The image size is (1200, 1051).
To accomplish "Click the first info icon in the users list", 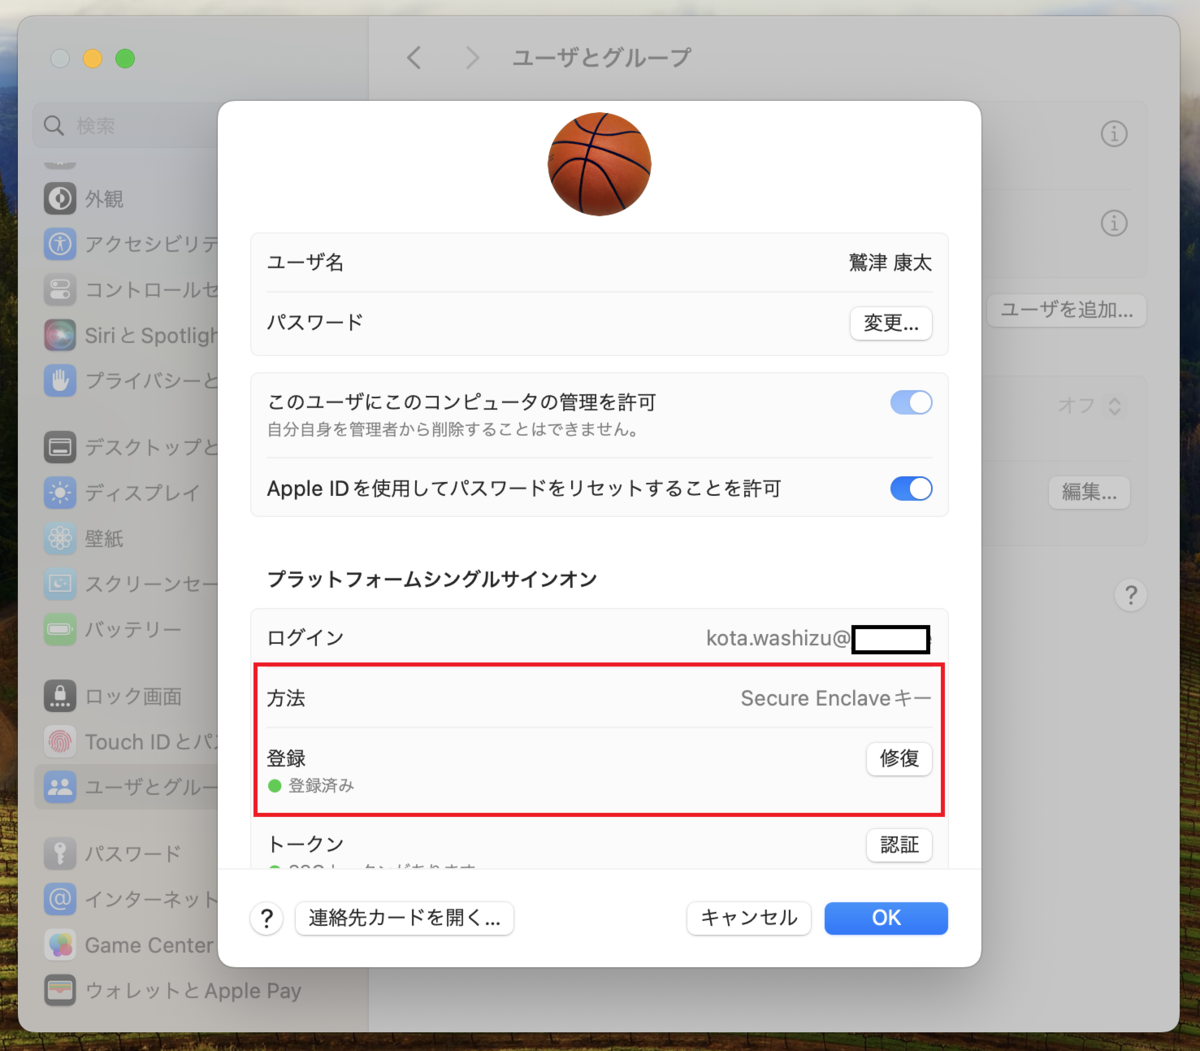I will [x=1114, y=134].
